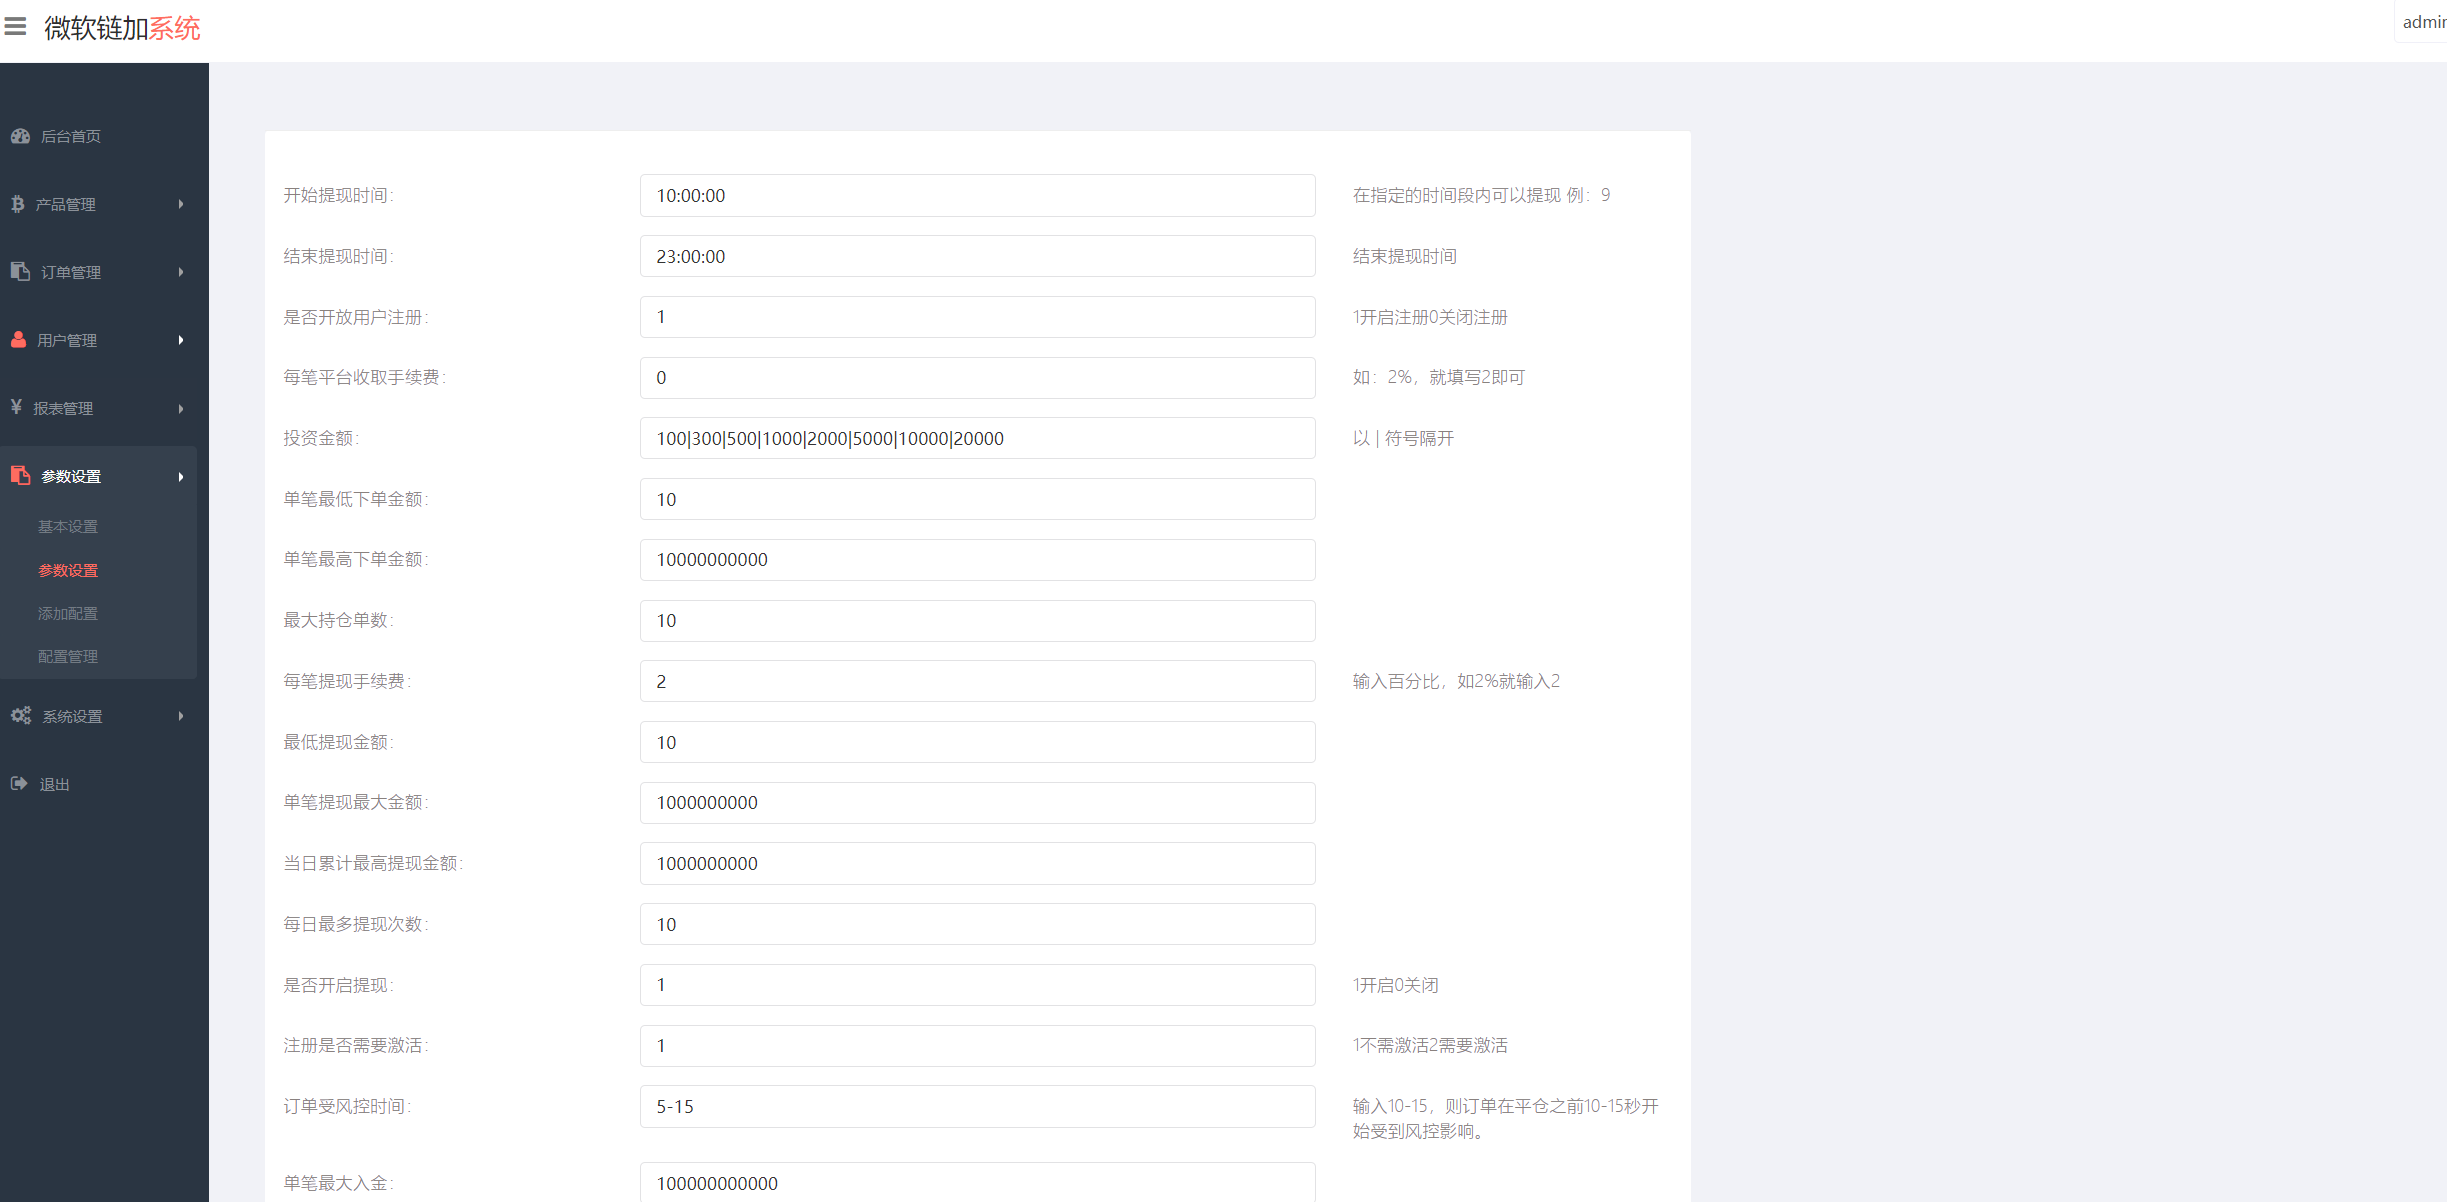Click the 退出 logout icon
The width and height of the screenshot is (2447, 1202).
click(x=18, y=784)
